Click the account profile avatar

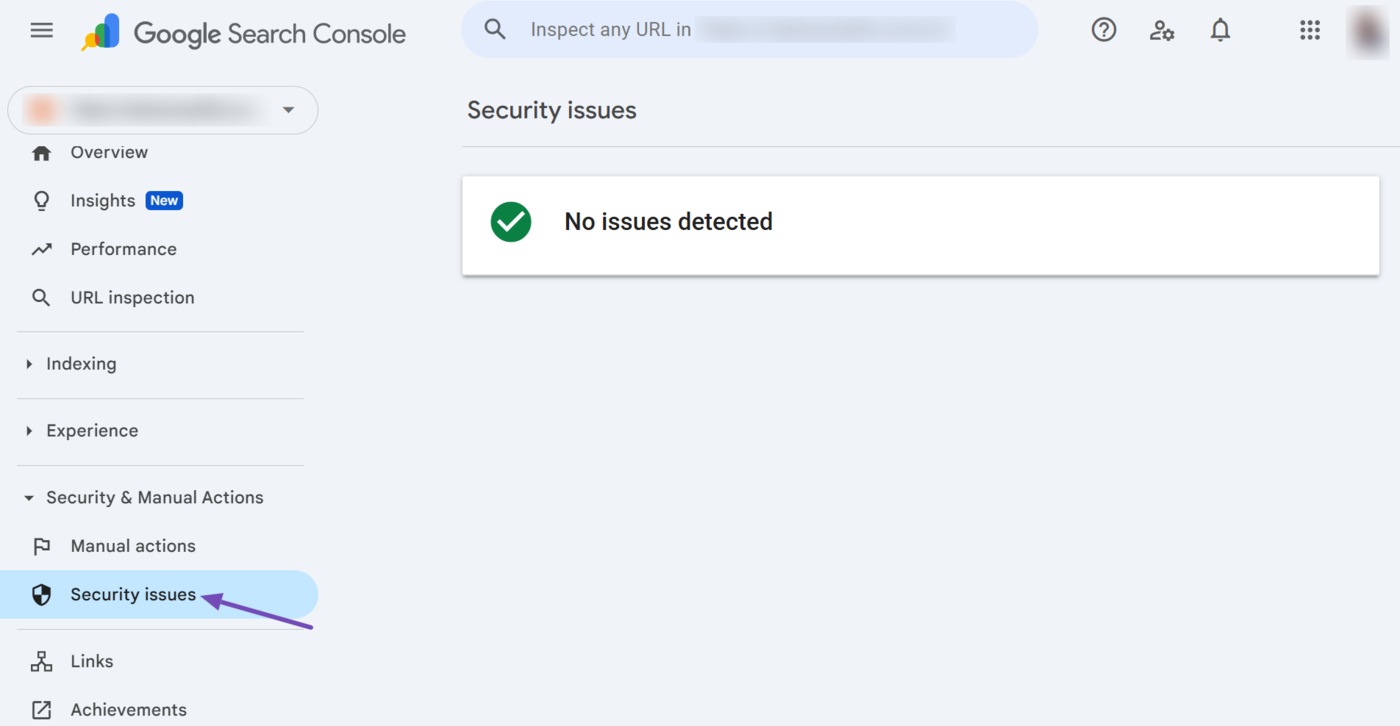coord(1366,31)
